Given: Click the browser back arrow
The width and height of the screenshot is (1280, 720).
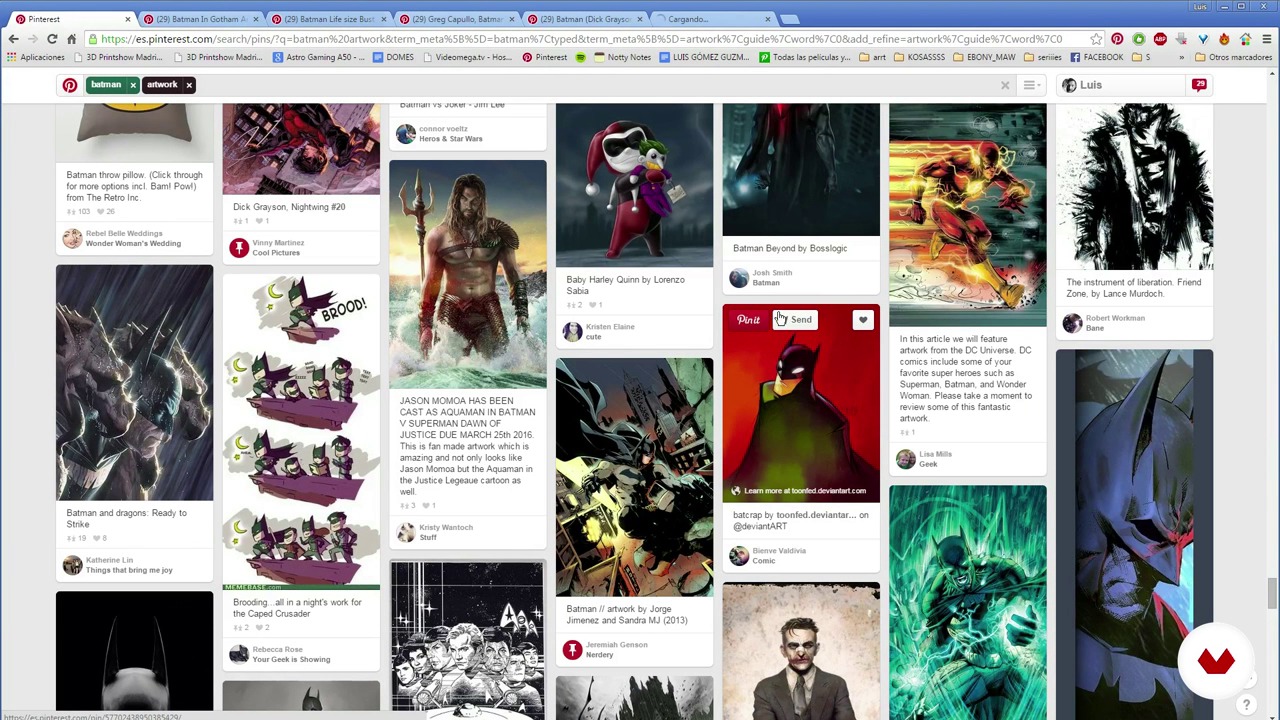Looking at the screenshot, I should click(x=13, y=39).
